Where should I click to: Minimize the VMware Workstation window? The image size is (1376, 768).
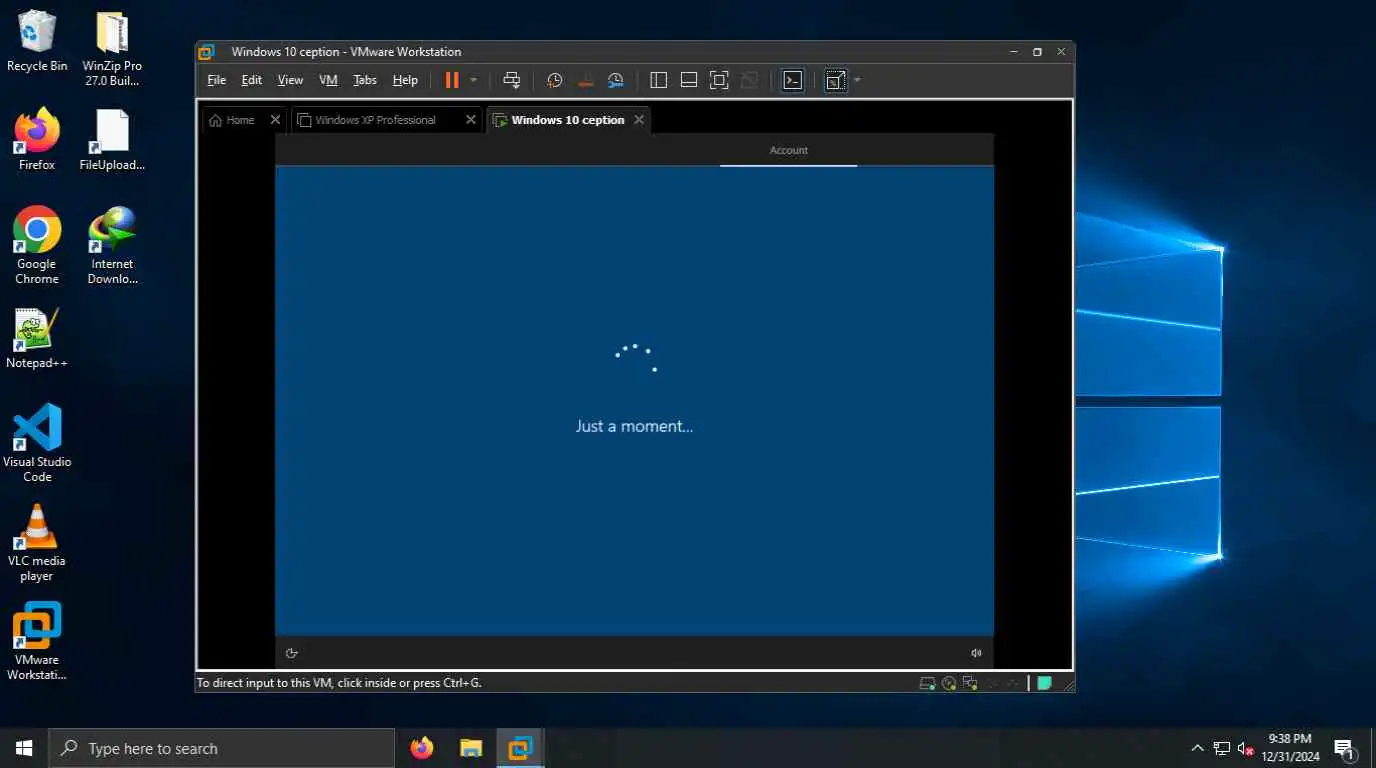tap(1014, 52)
